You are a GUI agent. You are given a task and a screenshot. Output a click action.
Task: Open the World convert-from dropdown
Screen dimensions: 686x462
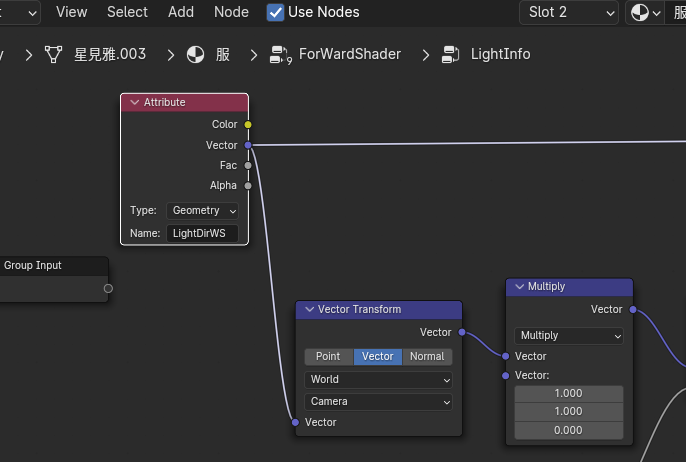coord(379,380)
